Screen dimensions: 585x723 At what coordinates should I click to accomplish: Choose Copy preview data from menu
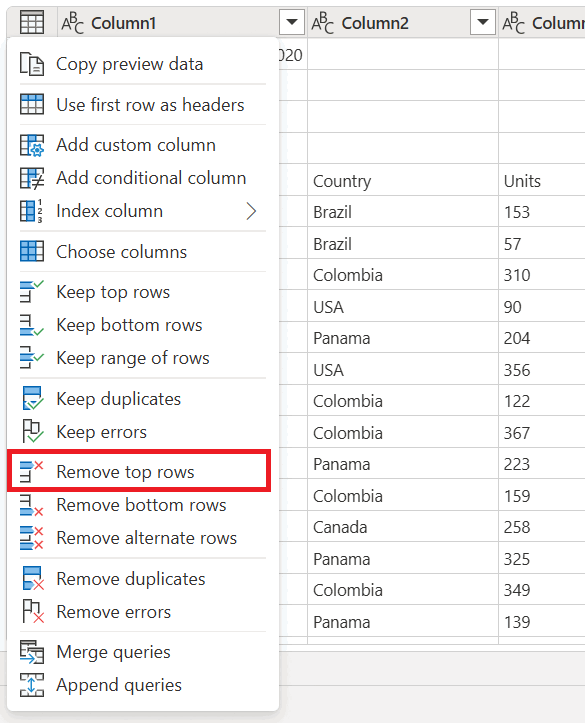143,64
